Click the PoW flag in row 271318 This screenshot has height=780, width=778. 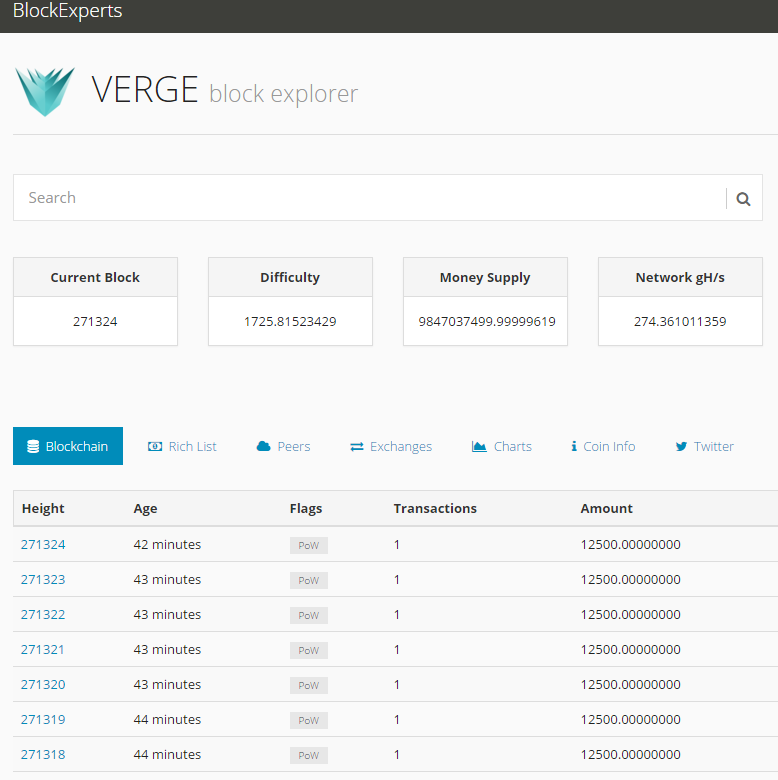pos(308,755)
